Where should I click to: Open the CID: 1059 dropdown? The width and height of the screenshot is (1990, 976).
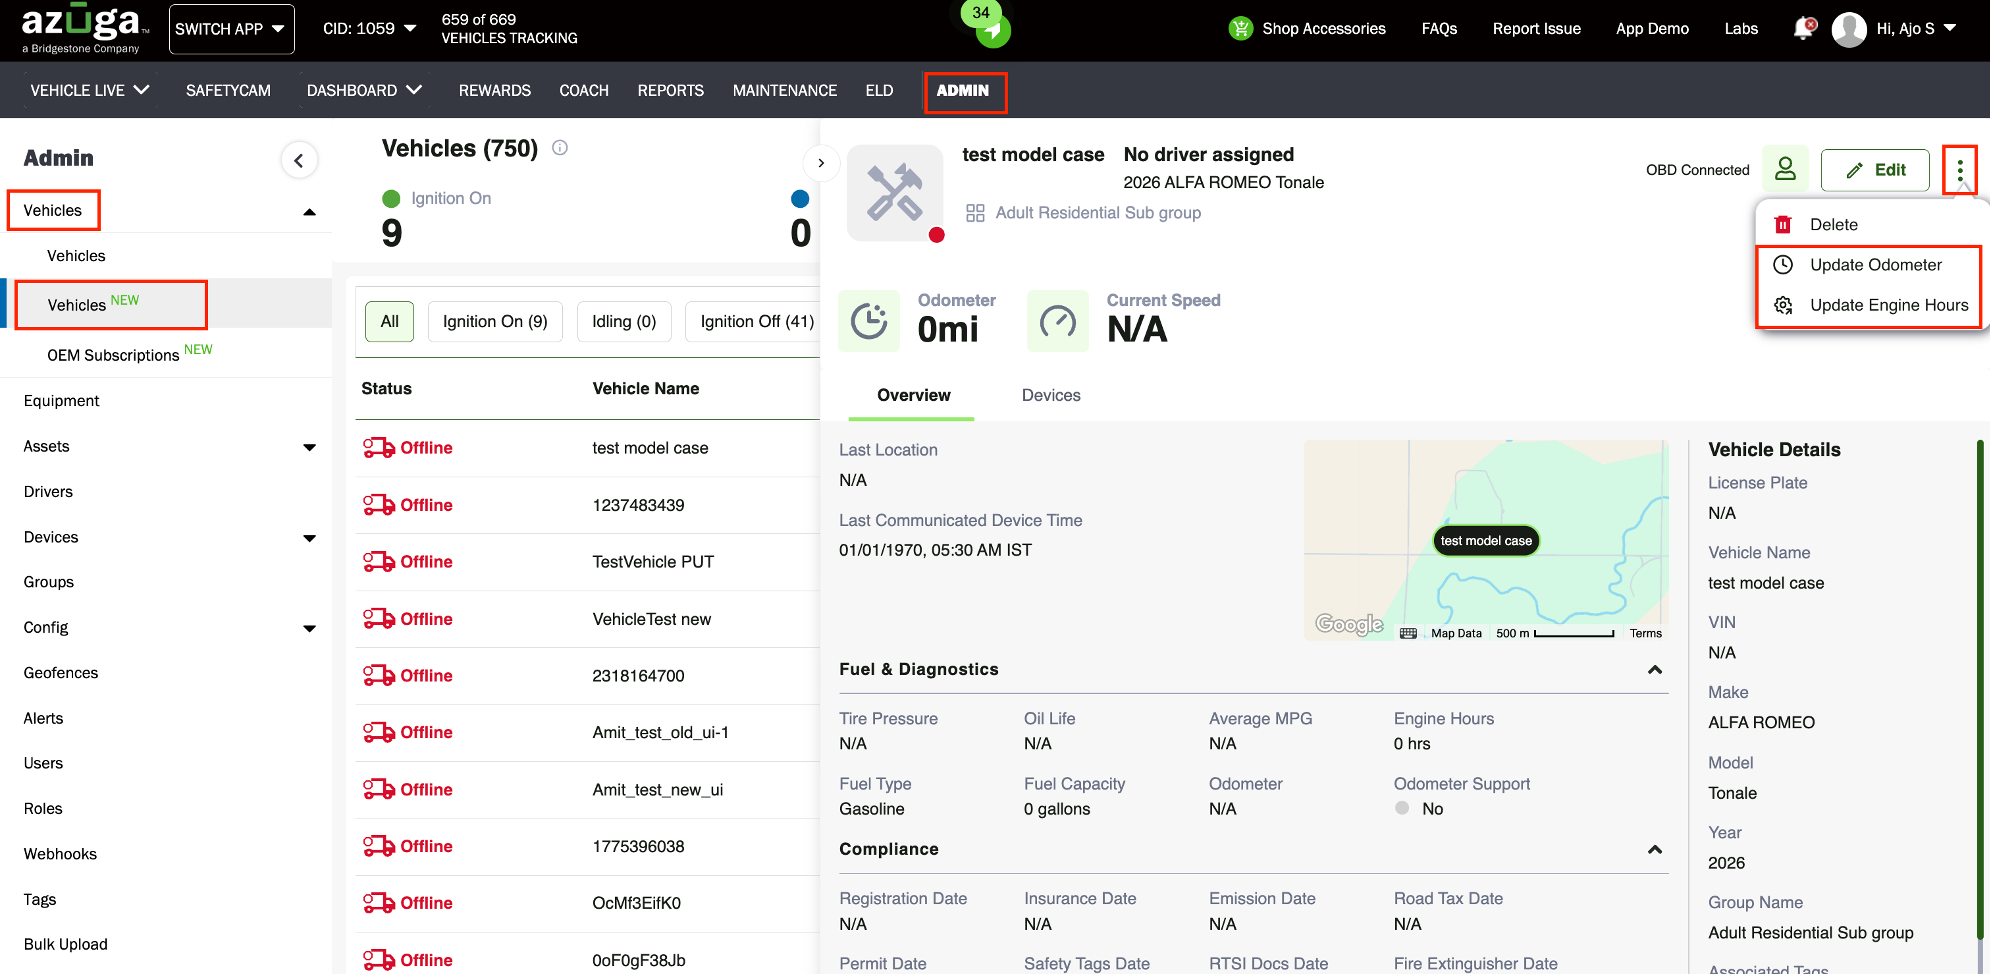(369, 29)
